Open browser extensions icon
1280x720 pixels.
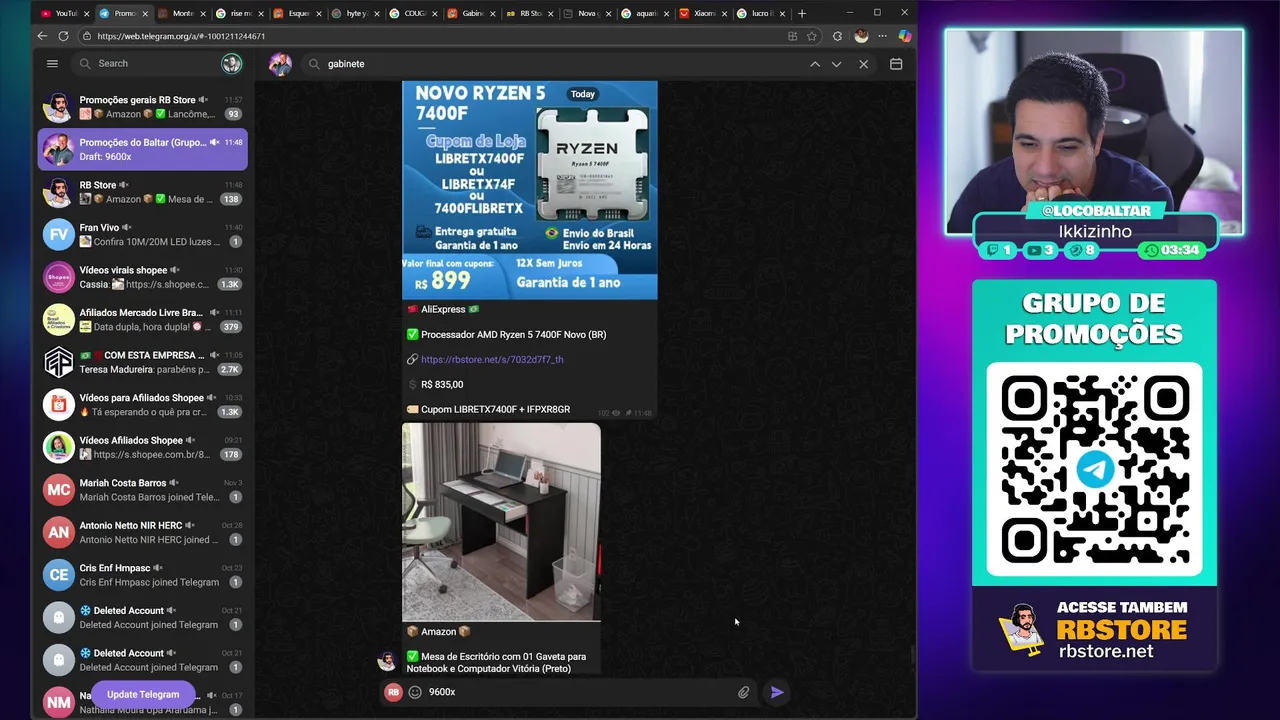click(837, 36)
